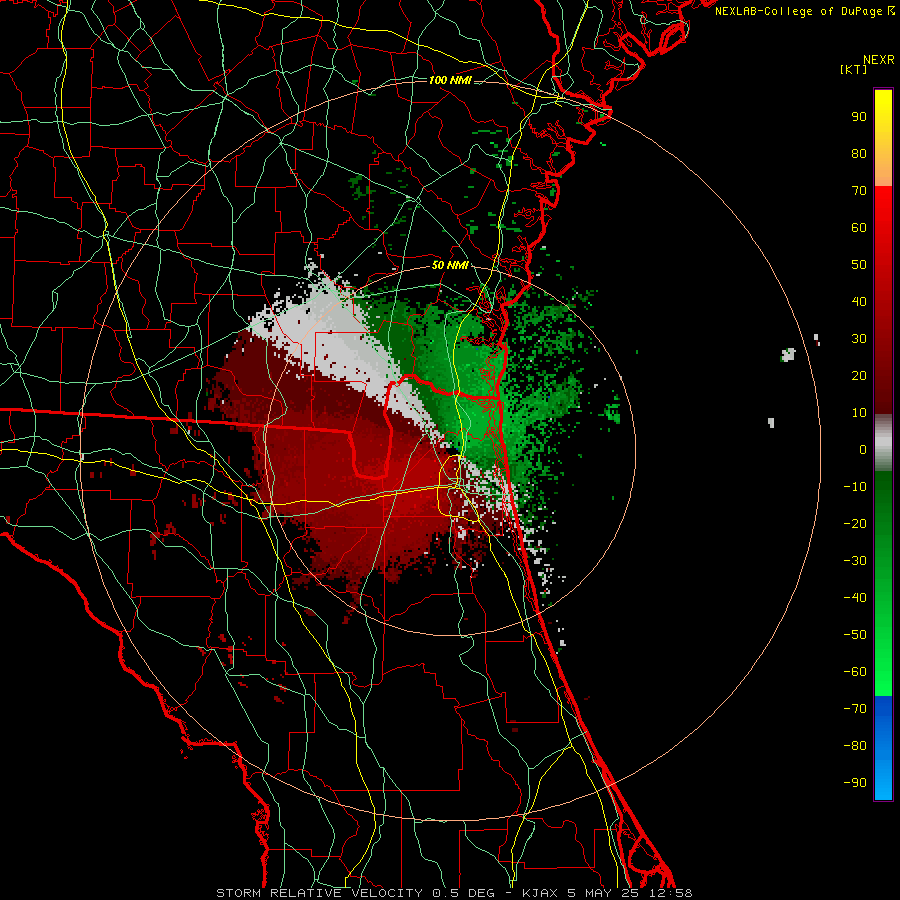Click the 40 value on the velocity scale
900x900 pixels.
point(859,301)
